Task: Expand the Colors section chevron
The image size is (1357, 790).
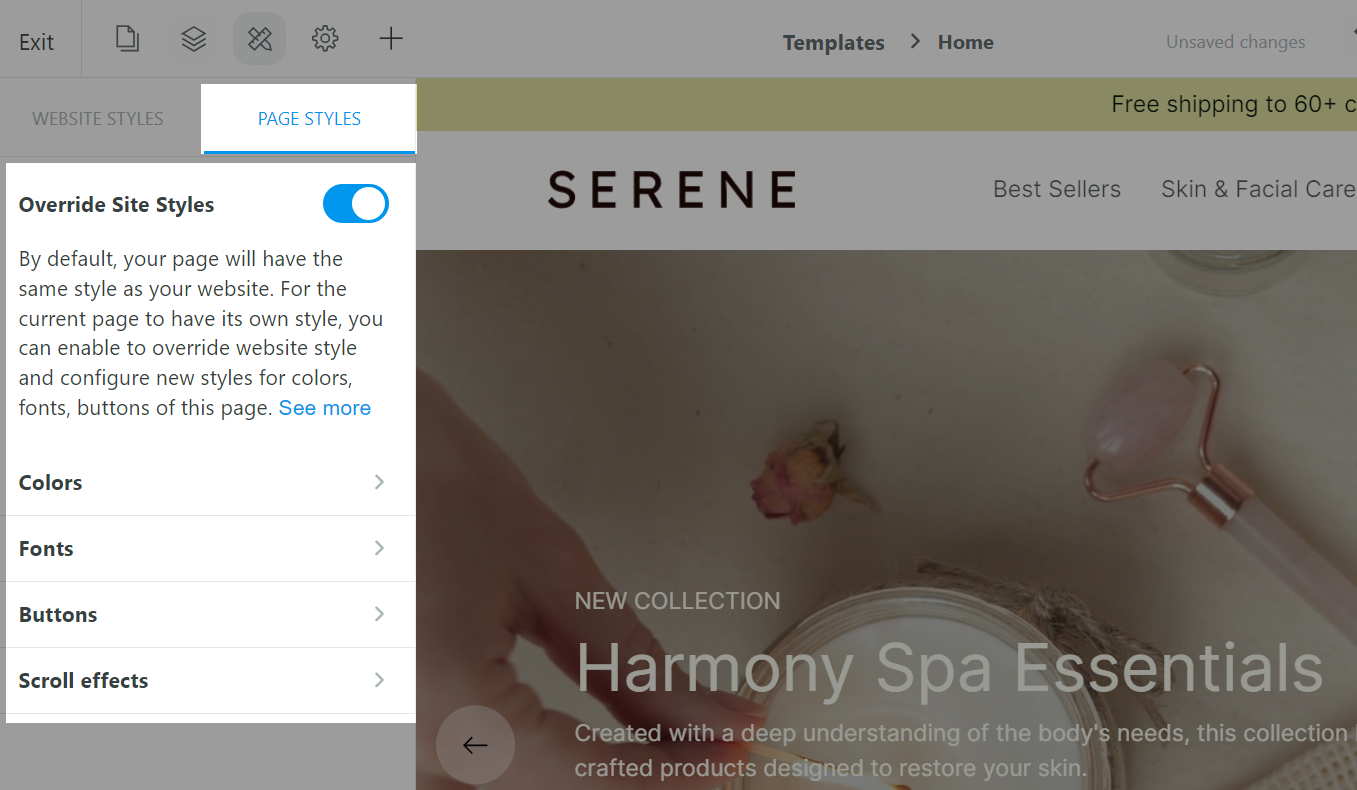Action: point(379,482)
